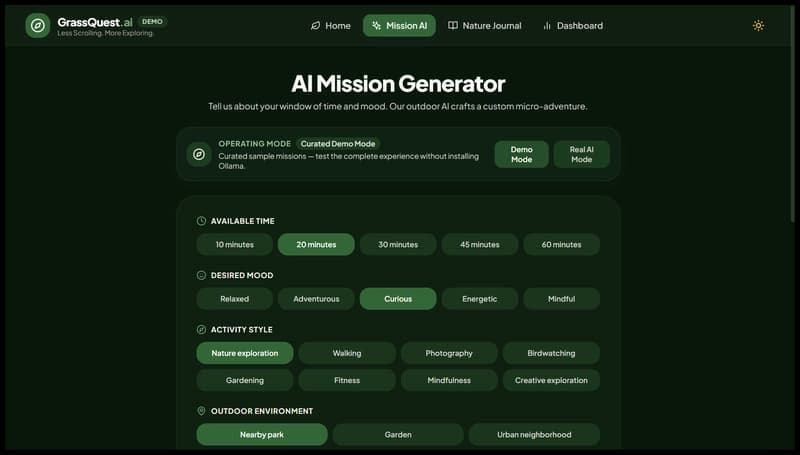This screenshot has height=455, width=800.
Task: Click the book icon in Nature Journal tab
Action: 453,26
